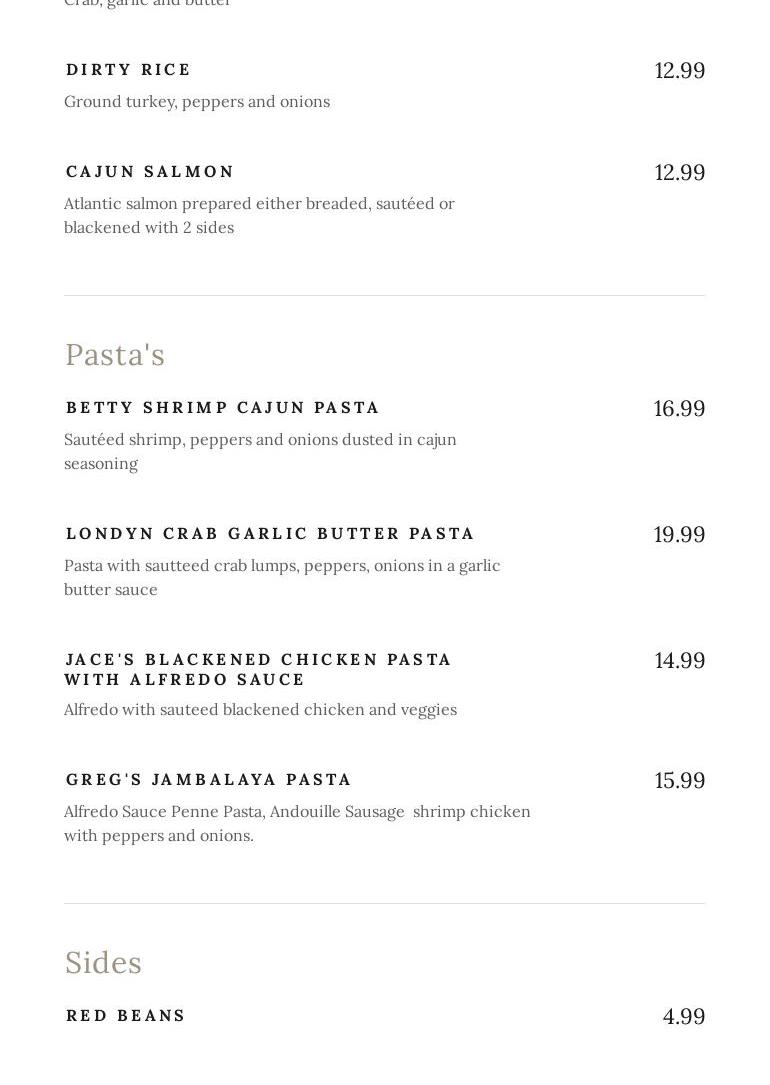Image resolution: width=770 pixels, height=1085 pixels.
Task: Click the Andouille Sausage description text
Action: [297, 823]
